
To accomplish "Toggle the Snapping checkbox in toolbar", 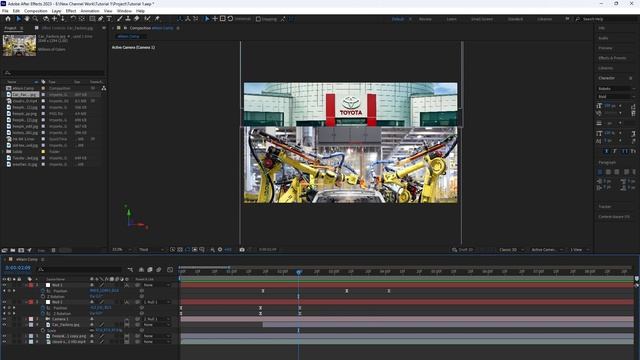I will point(258,19).
